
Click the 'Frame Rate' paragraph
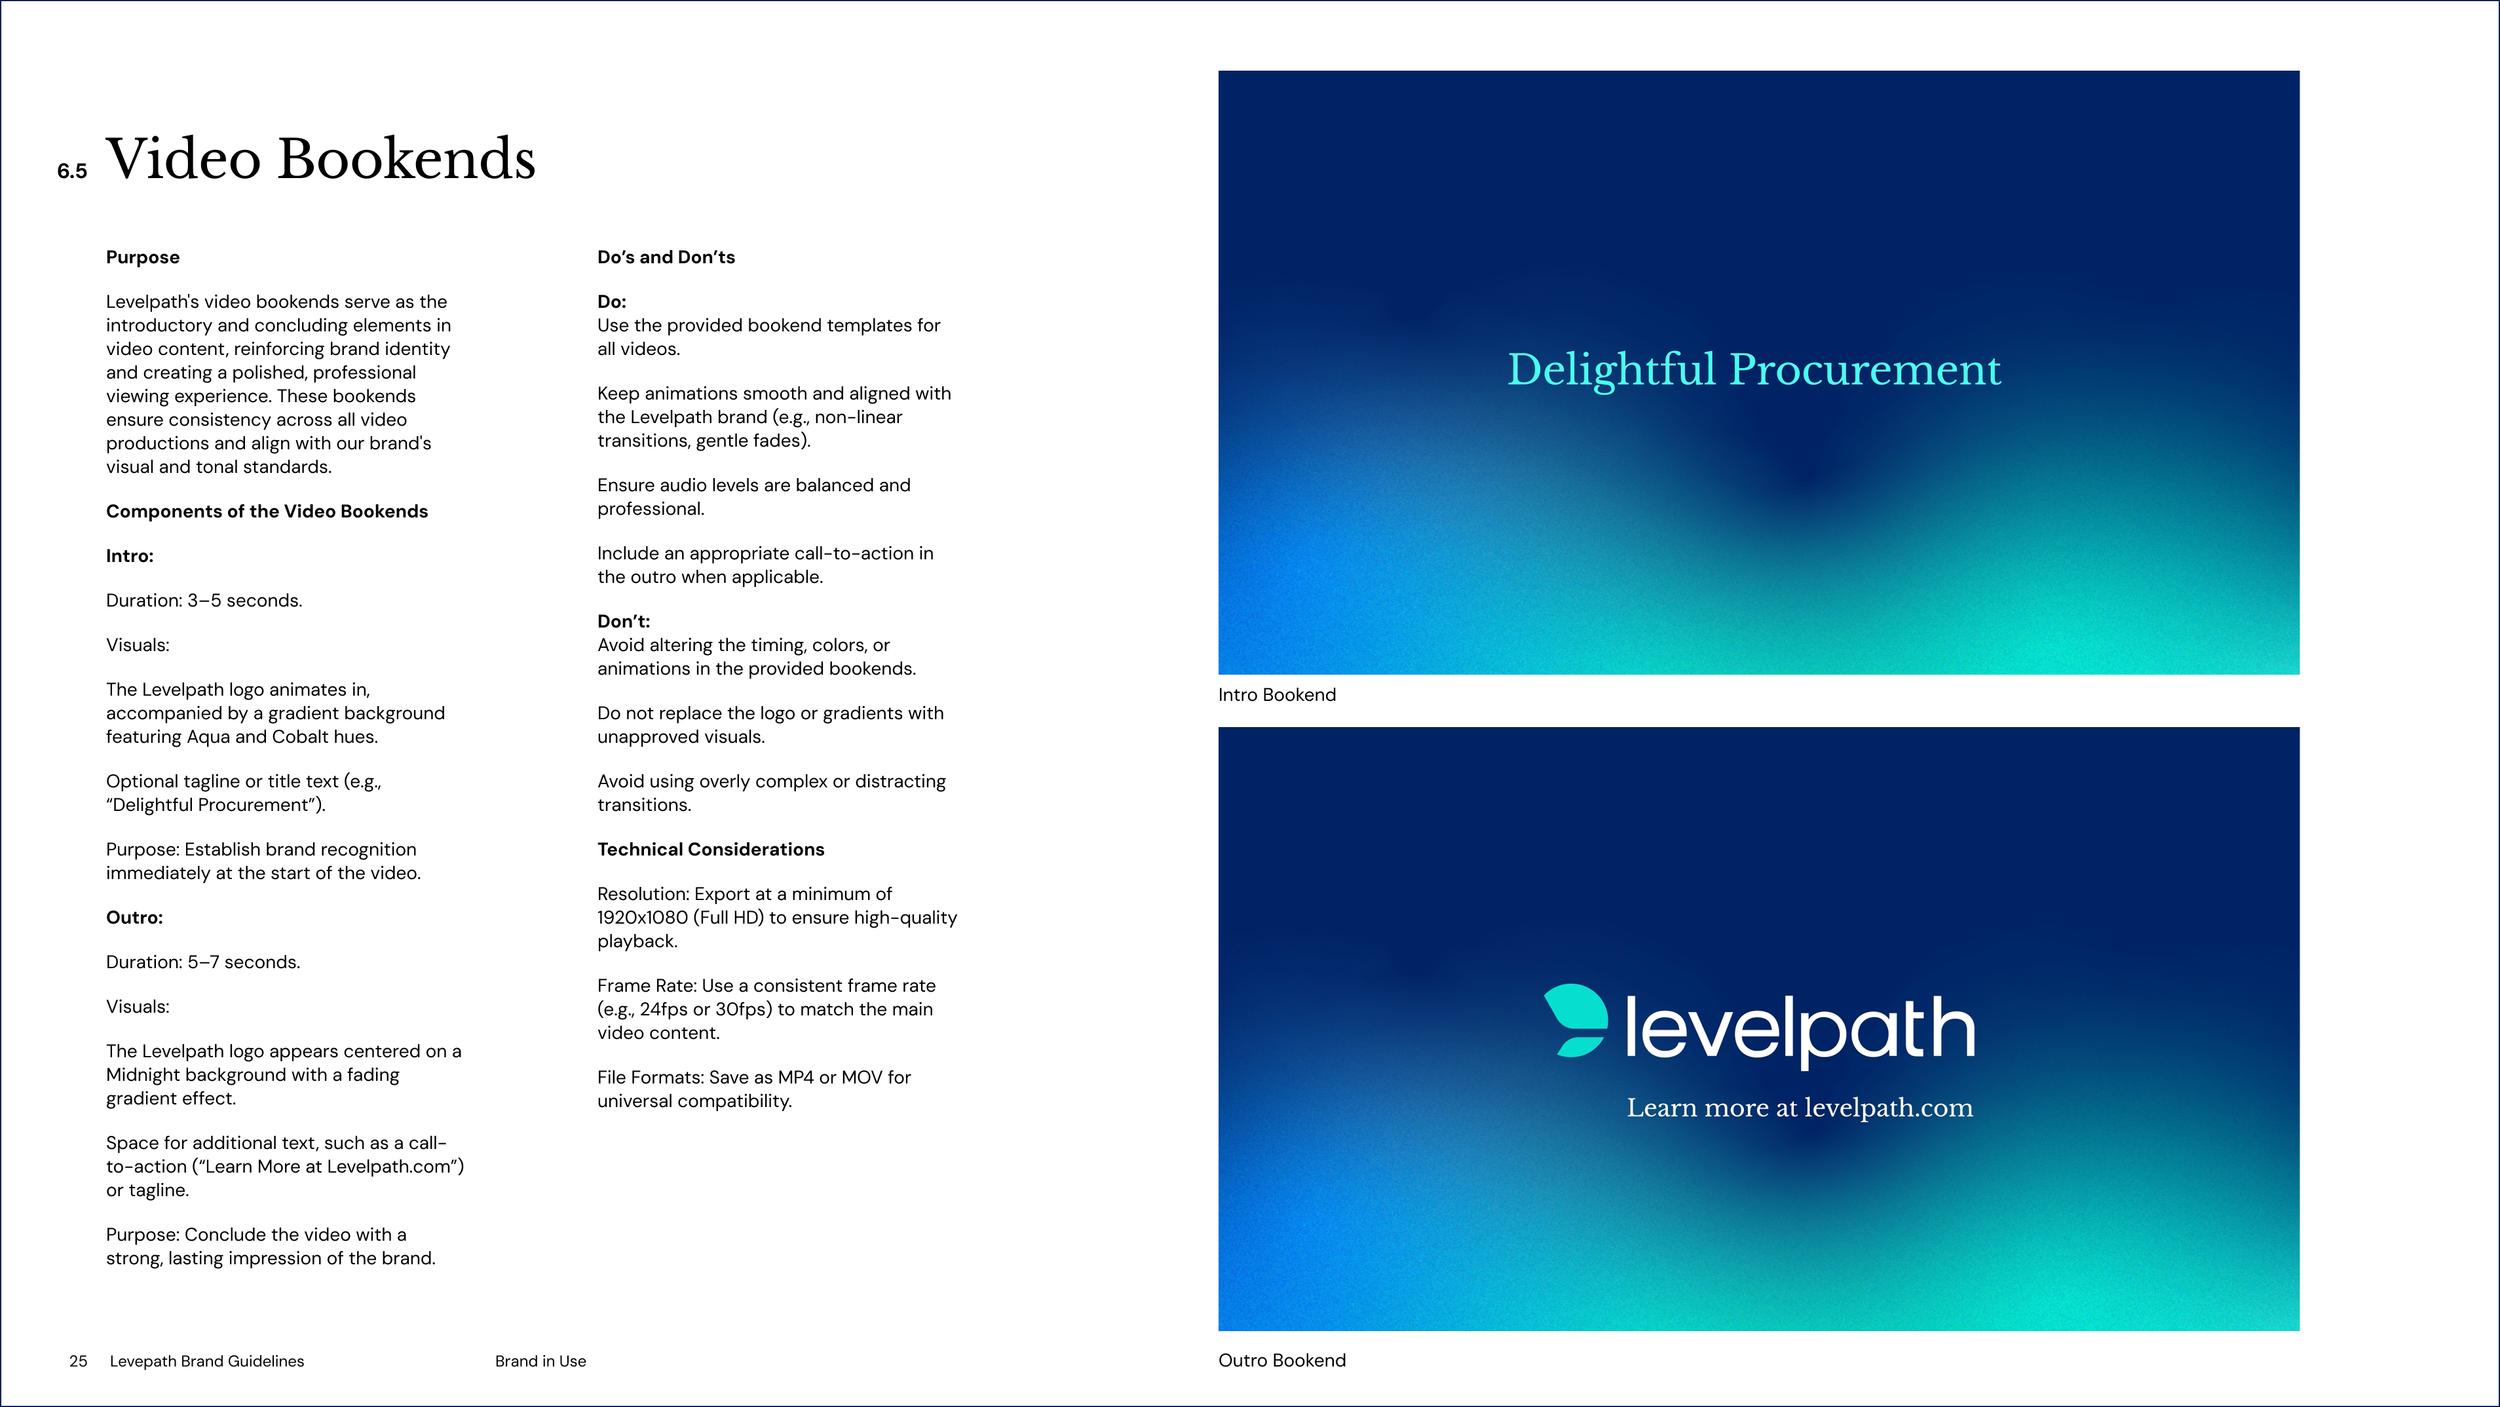point(767,1009)
